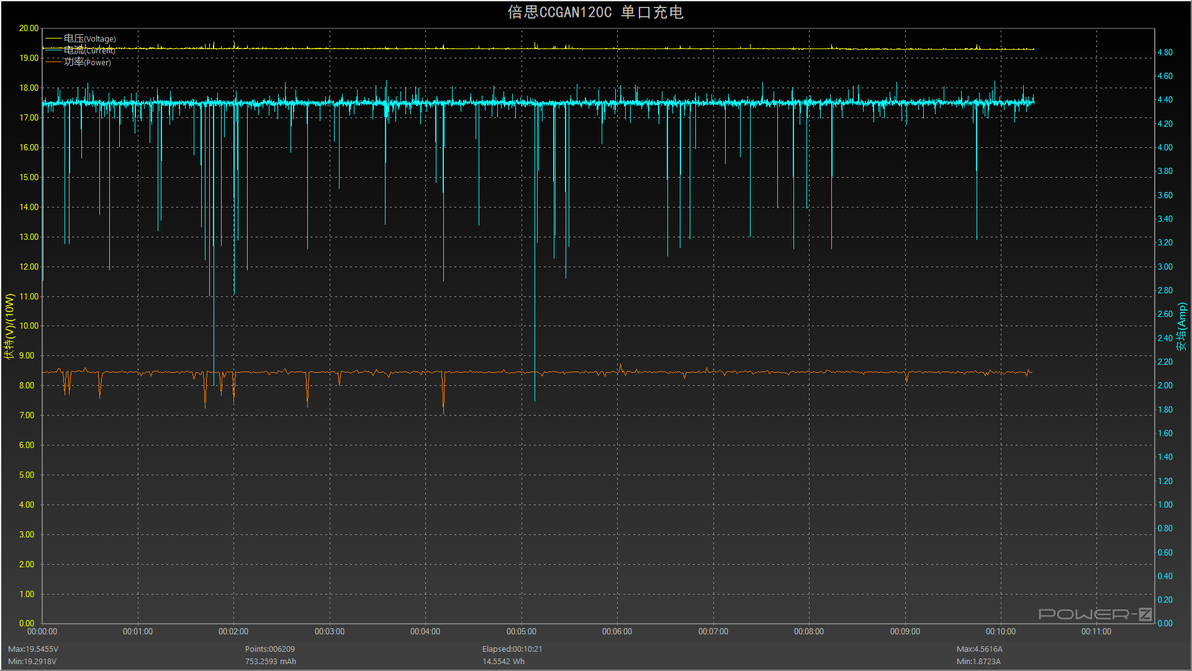
Task: Select the 753.2593 mAh capacity reading
Action: tap(271, 662)
